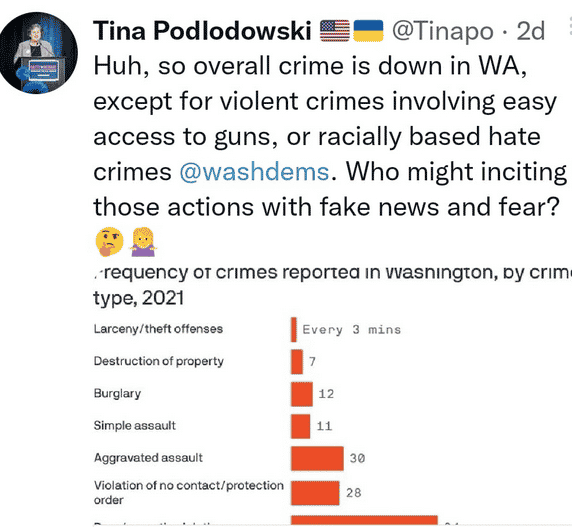Open the @Tinapo handle link
Screen dimensions: 572x527
coord(443,31)
